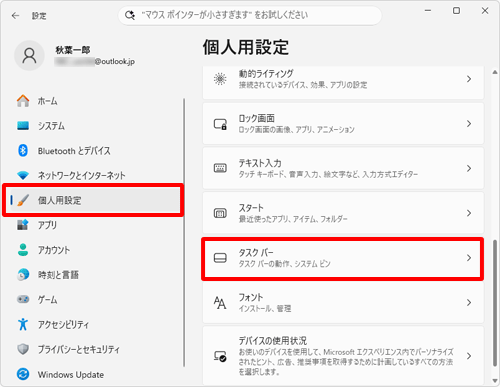This screenshot has height=387, width=500.
Task: Click the フォント letters icon
Action: [x=220, y=303]
